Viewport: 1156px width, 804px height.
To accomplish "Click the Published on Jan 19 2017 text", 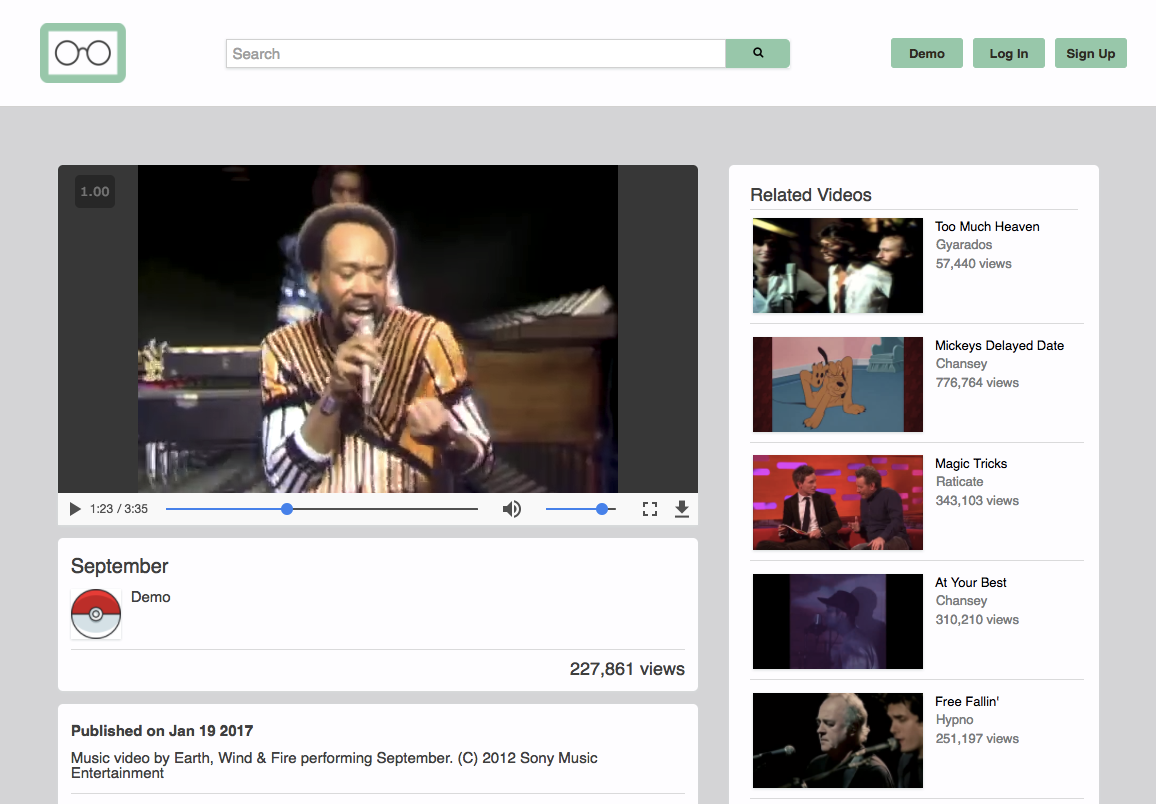I will click(161, 731).
